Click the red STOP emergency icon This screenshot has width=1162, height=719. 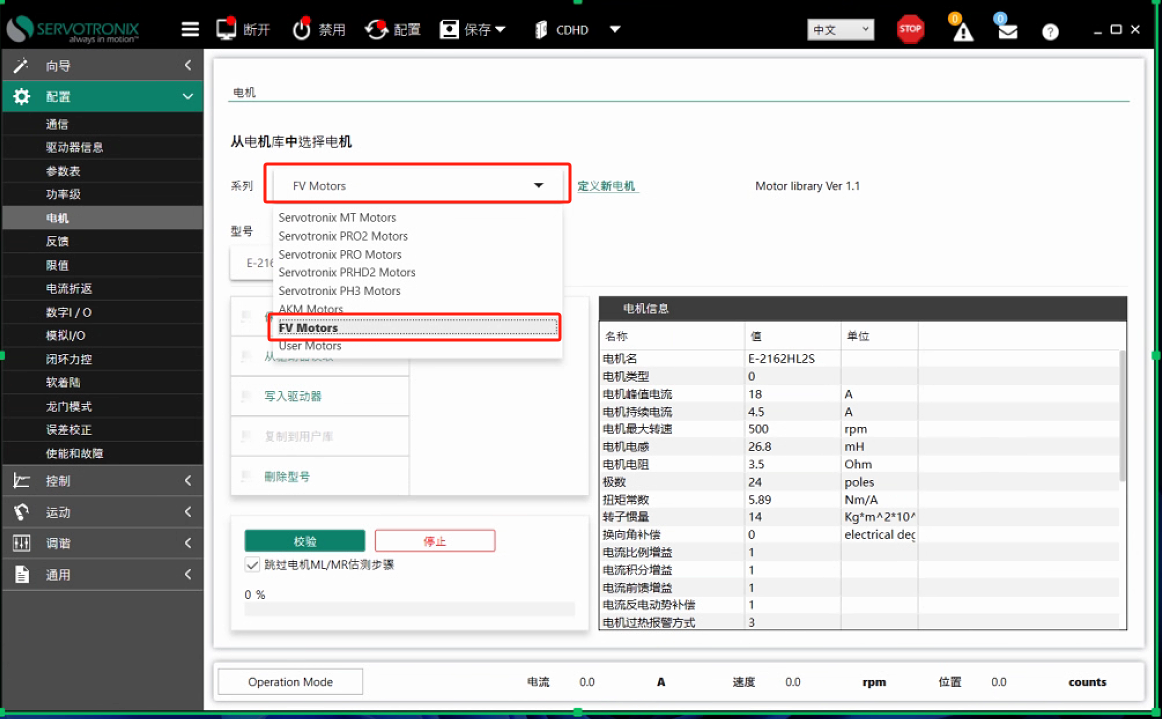click(910, 29)
